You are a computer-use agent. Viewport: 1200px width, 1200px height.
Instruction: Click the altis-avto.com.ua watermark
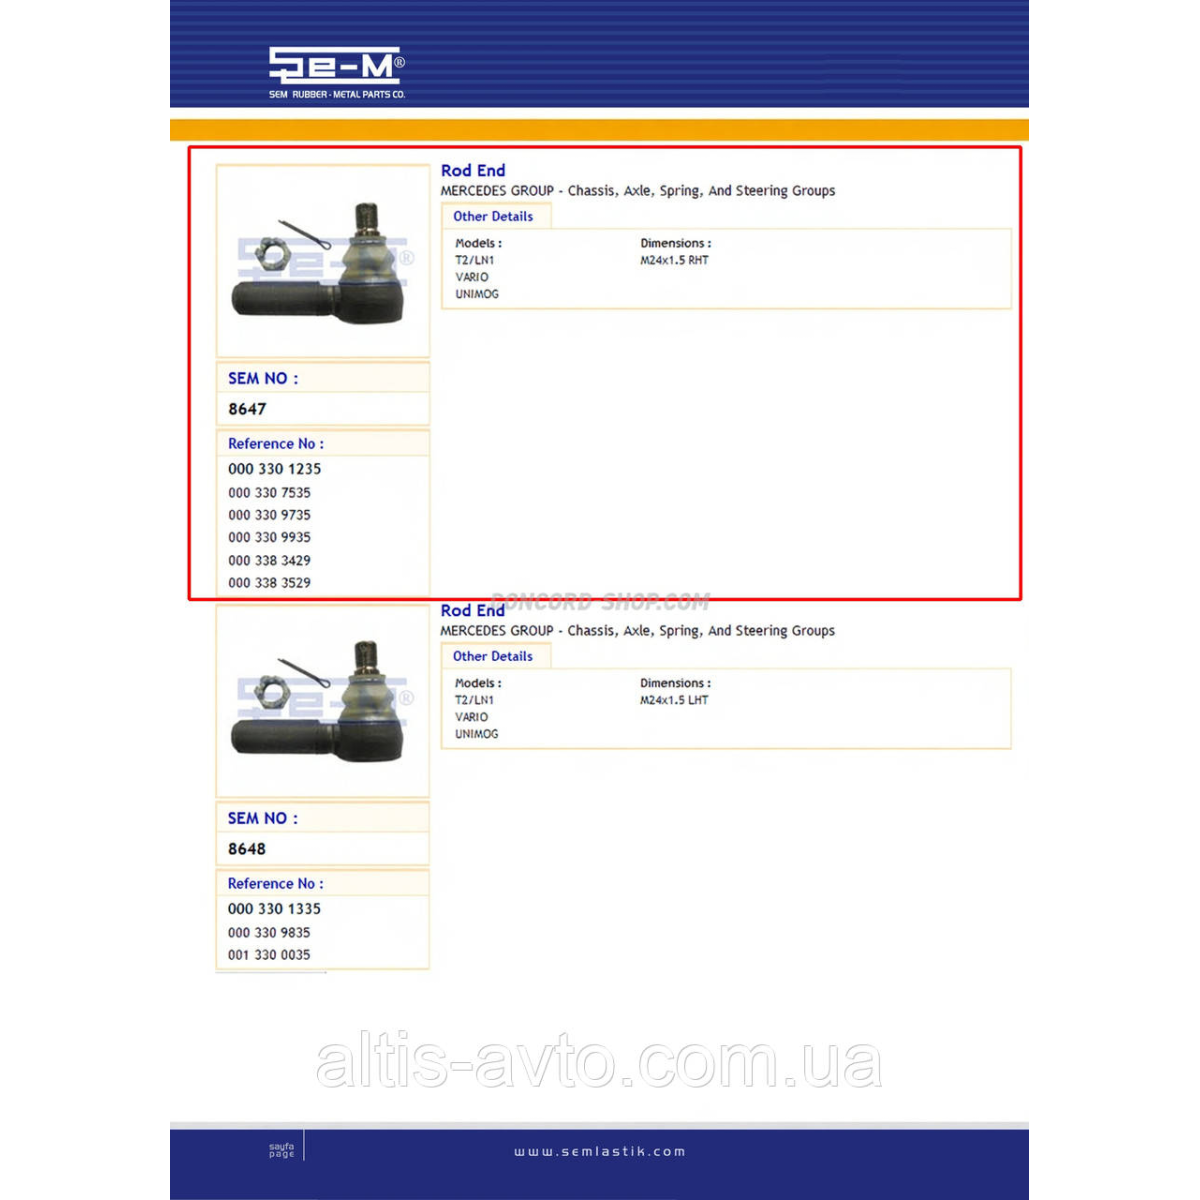click(x=599, y=1062)
